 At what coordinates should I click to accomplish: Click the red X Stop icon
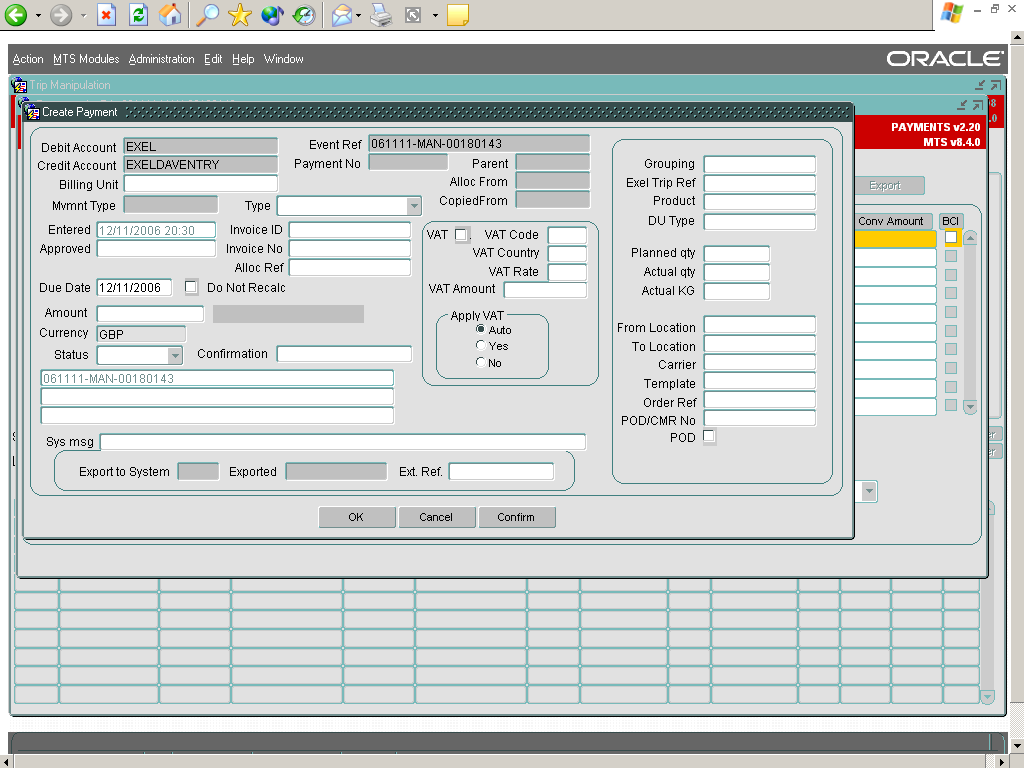click(106, 14)
